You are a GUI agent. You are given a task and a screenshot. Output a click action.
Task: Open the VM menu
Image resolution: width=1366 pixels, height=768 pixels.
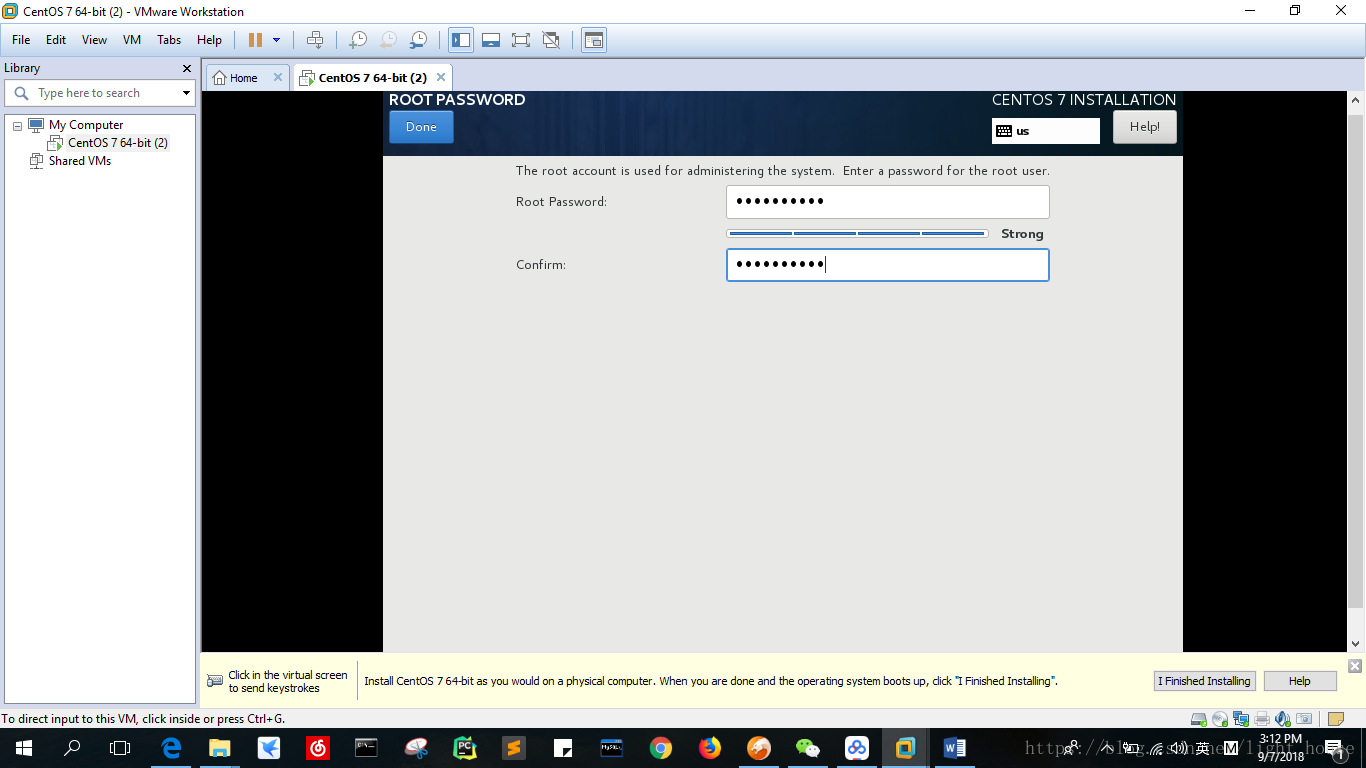point(132,40)
